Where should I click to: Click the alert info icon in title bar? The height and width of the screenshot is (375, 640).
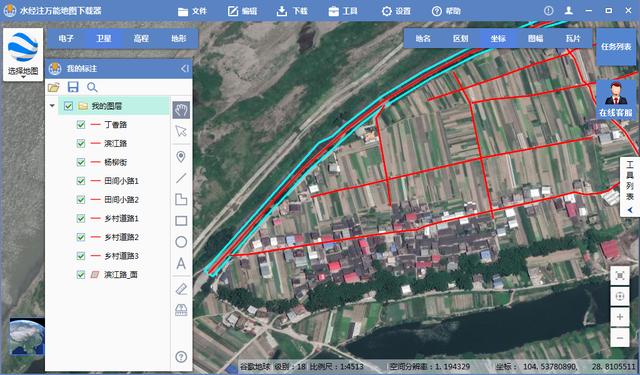(549, 11)
